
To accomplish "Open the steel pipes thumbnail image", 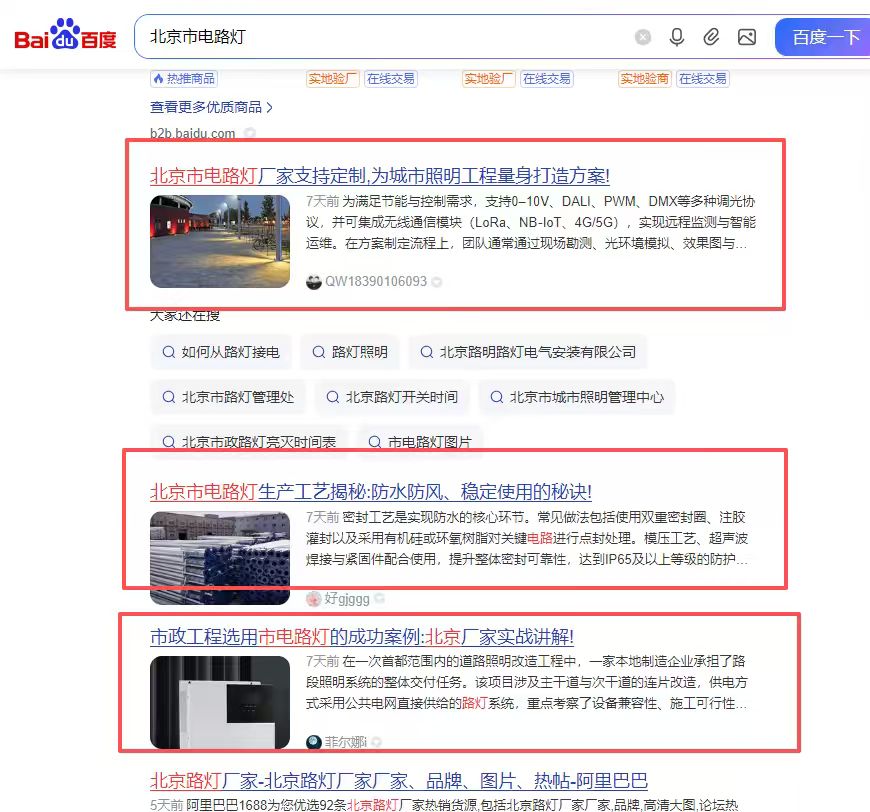I will 220,557.
